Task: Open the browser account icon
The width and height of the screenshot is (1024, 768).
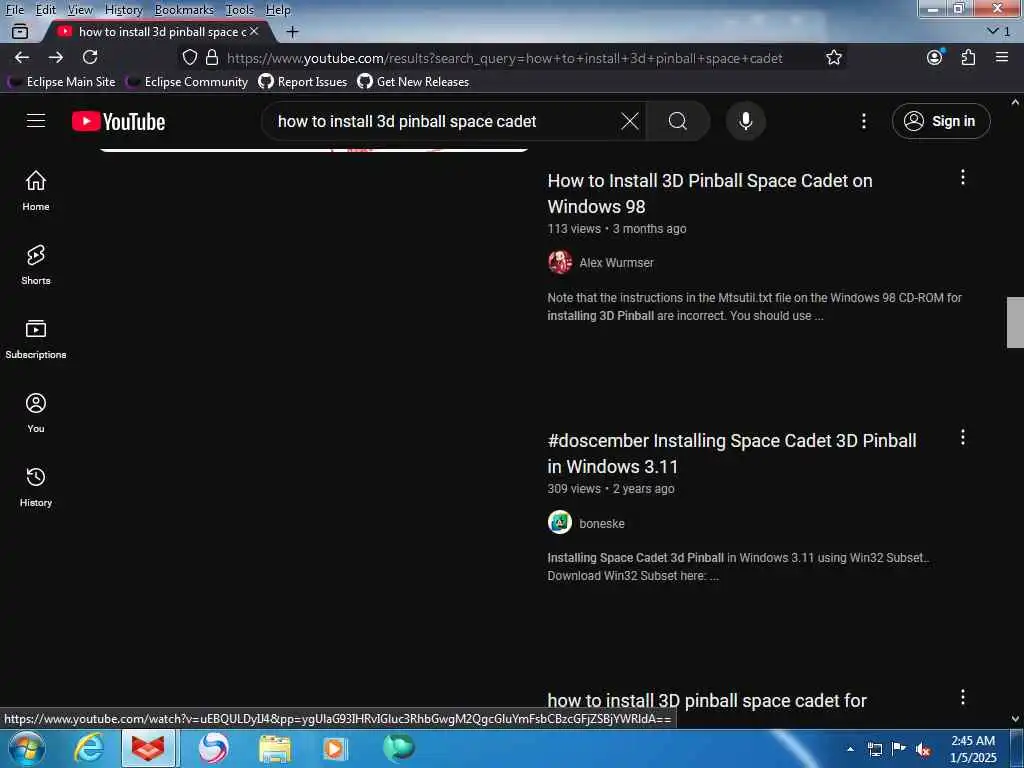Action: coord(935,57)
